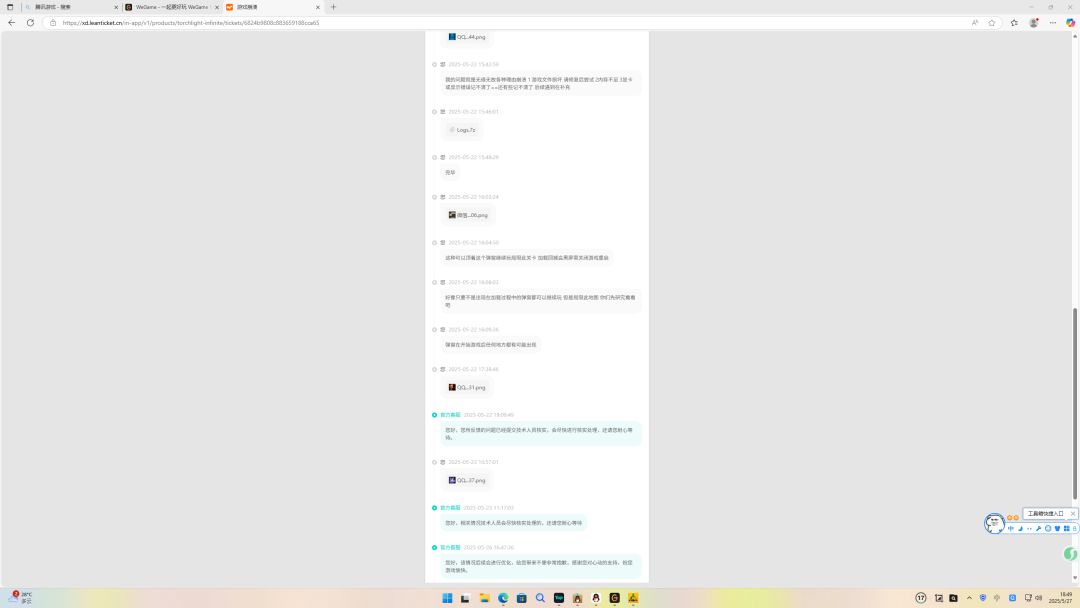Screen dimensions: 1080x608
Task: Toggle the moon mode on input toolbar
Action: coord(1020,529)
